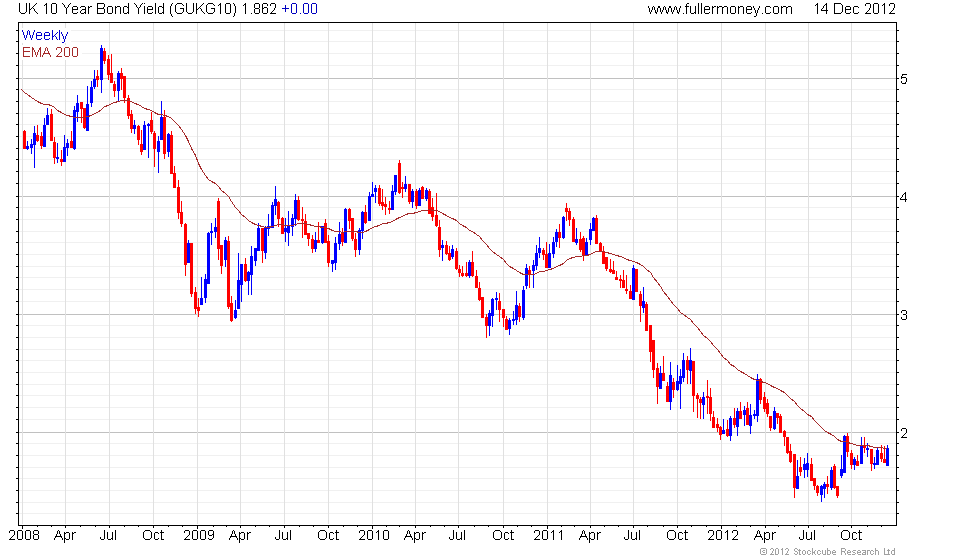980x560 pixels.
Task: Click the y-axis label '4'
Action: pyautogui.click(x=904, y=198)
